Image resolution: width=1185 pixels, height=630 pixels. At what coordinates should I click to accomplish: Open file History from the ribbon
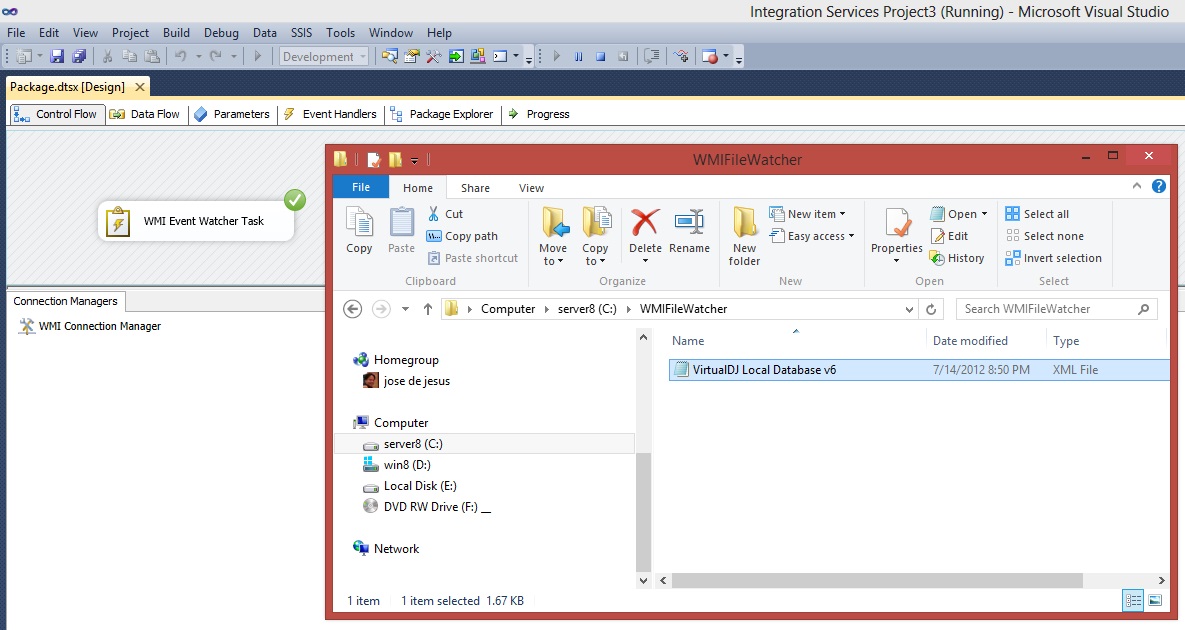pyautogui.click(x=957, y=258)
